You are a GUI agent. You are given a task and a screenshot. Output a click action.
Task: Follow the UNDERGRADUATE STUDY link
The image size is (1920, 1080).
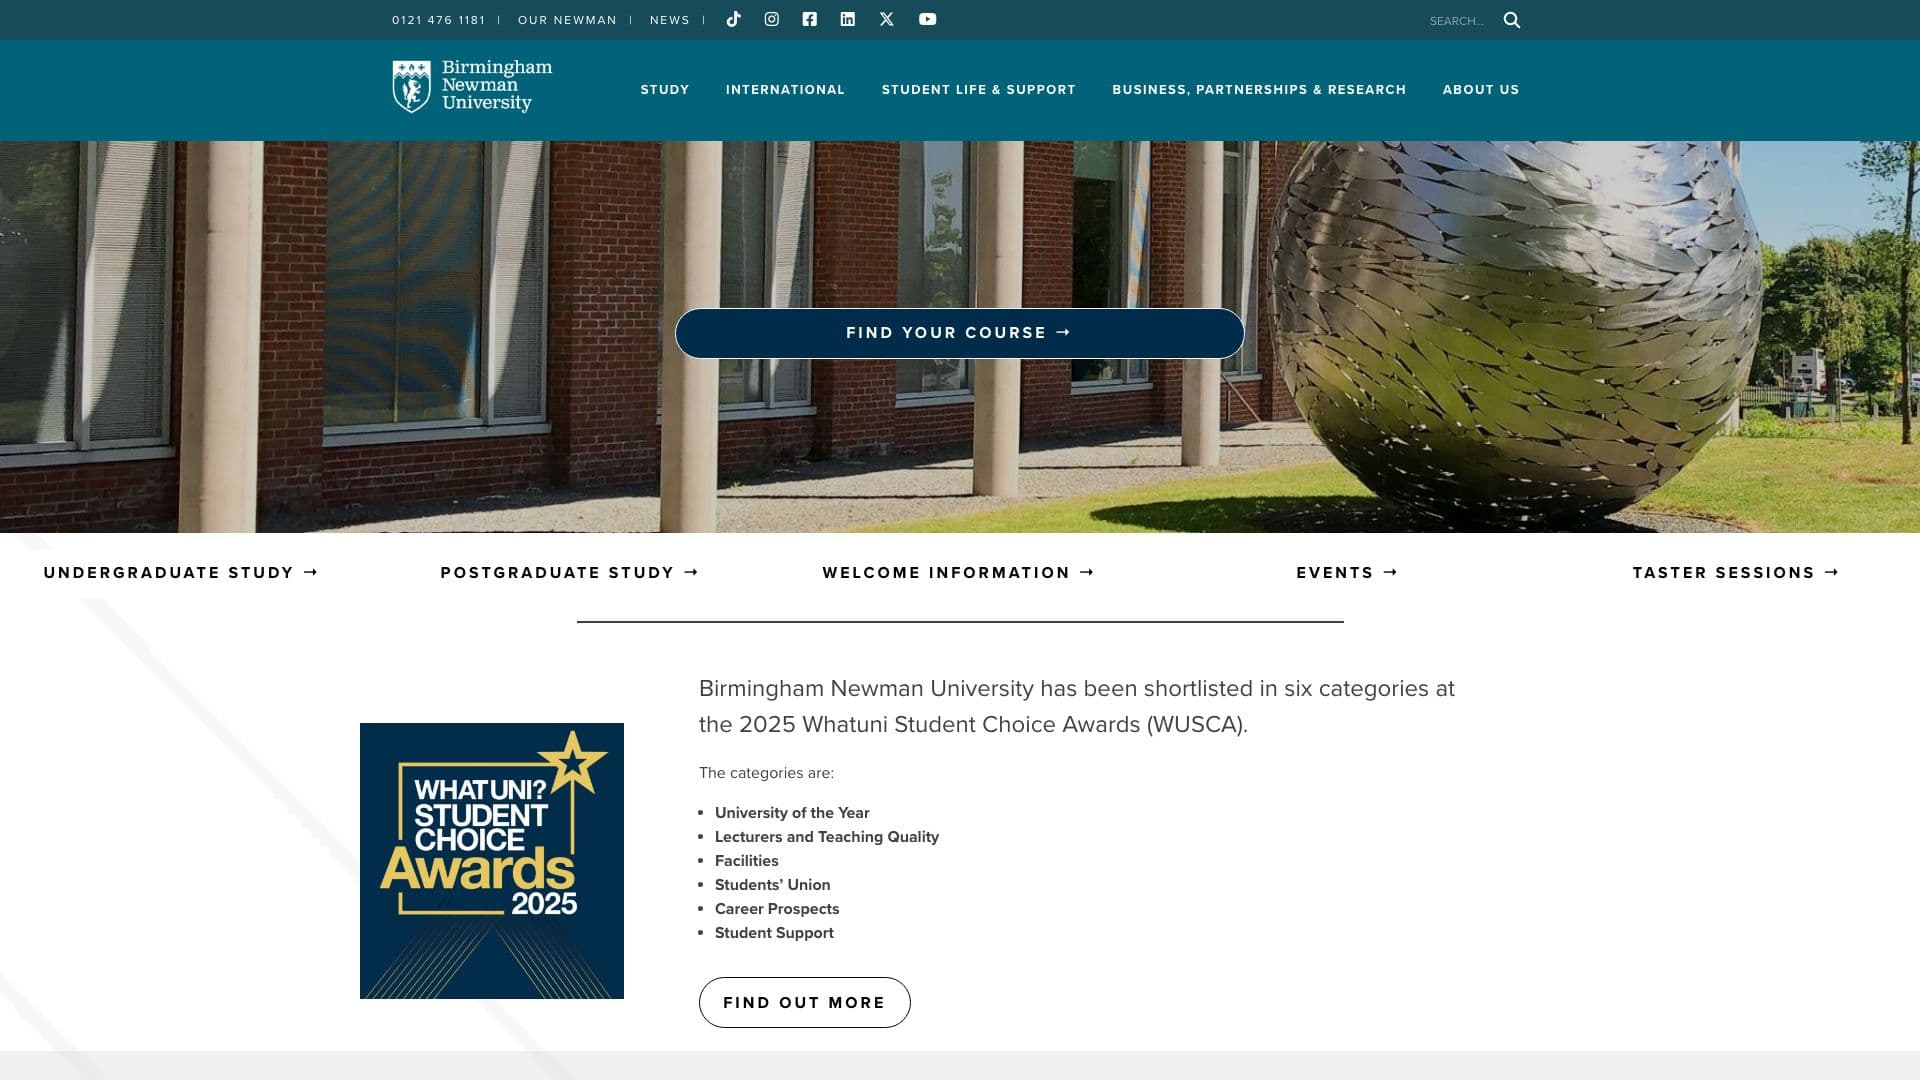(180, 572)
